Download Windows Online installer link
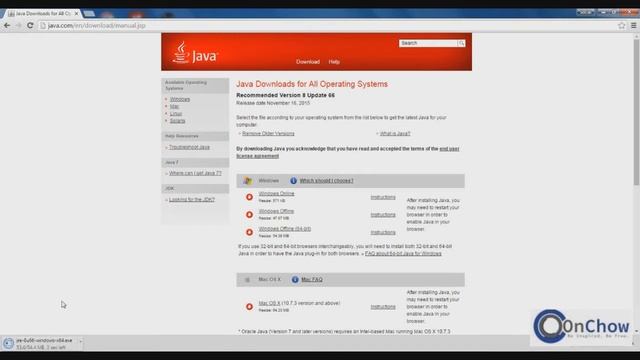This screenshot has width=640, height=360. click(x=276, y=193)
